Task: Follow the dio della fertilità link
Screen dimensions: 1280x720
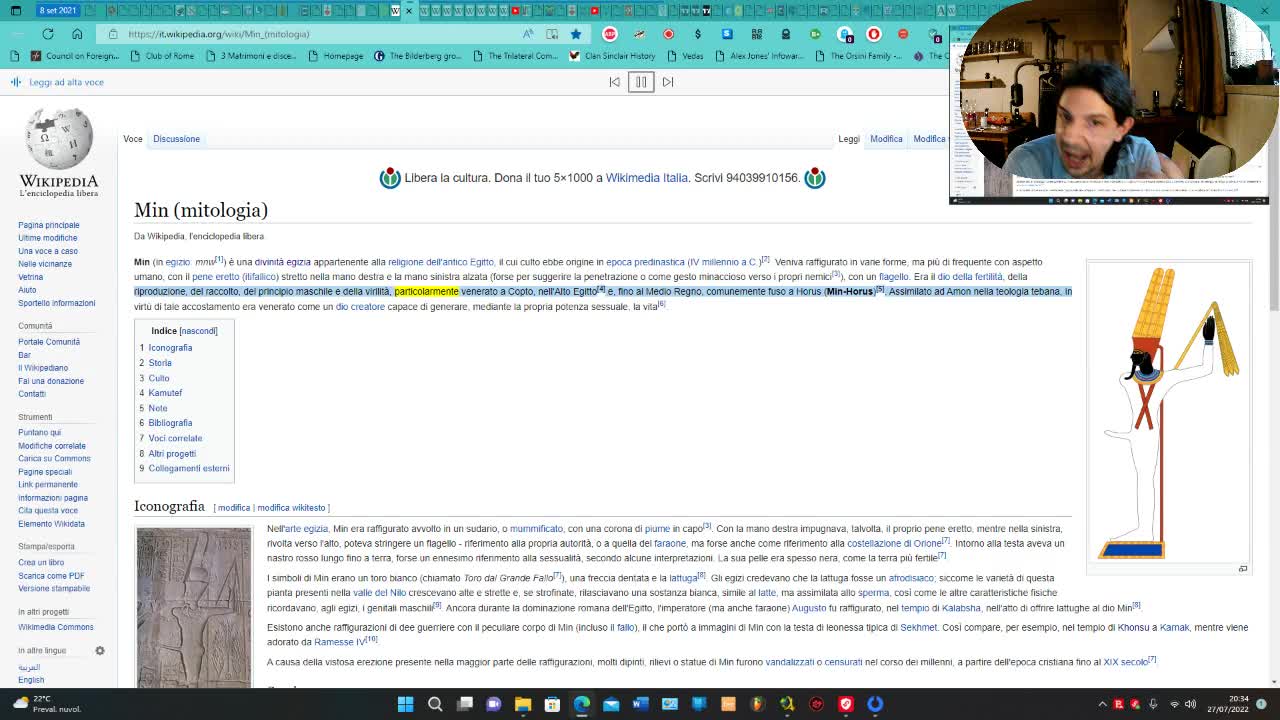Action: tap(970, 277)
